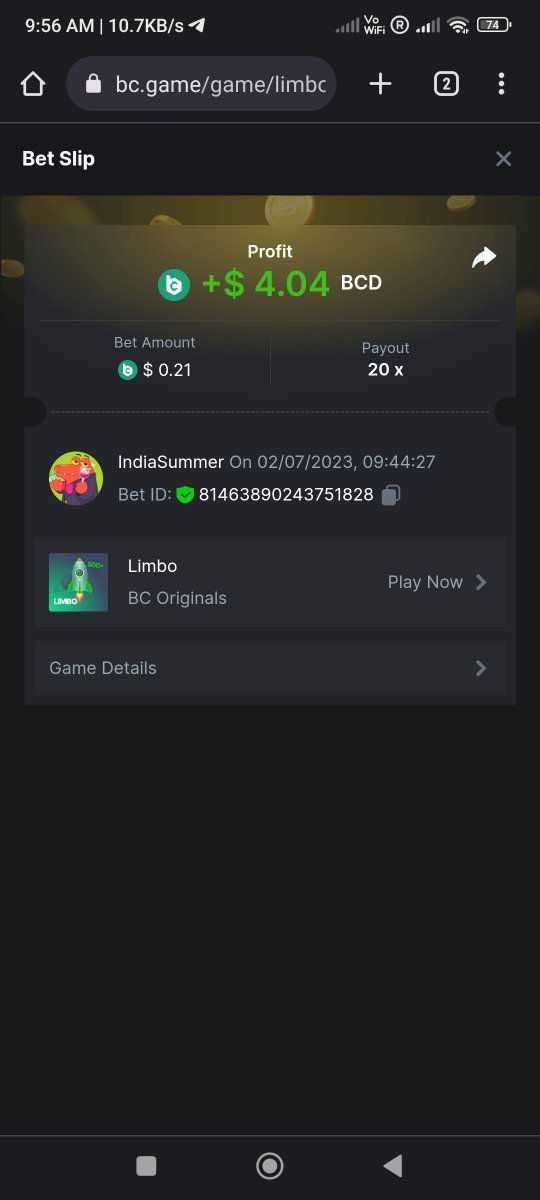The height and width of the screenshot is (1200, 540).
Task: Tap the browser home icon
Action: 33,84
